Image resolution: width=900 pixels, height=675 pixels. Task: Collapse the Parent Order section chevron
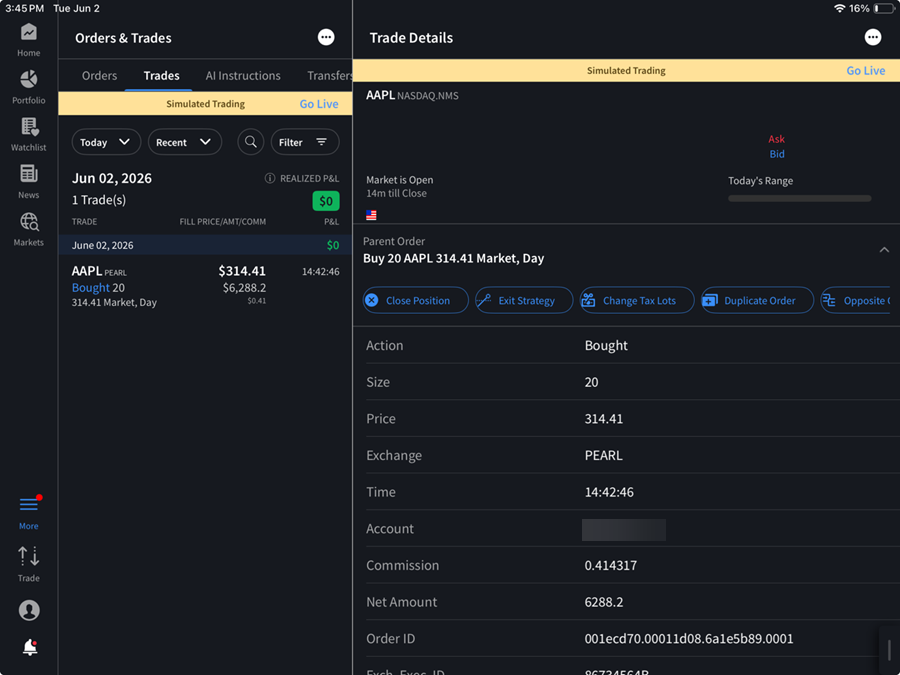coord(884,250)
